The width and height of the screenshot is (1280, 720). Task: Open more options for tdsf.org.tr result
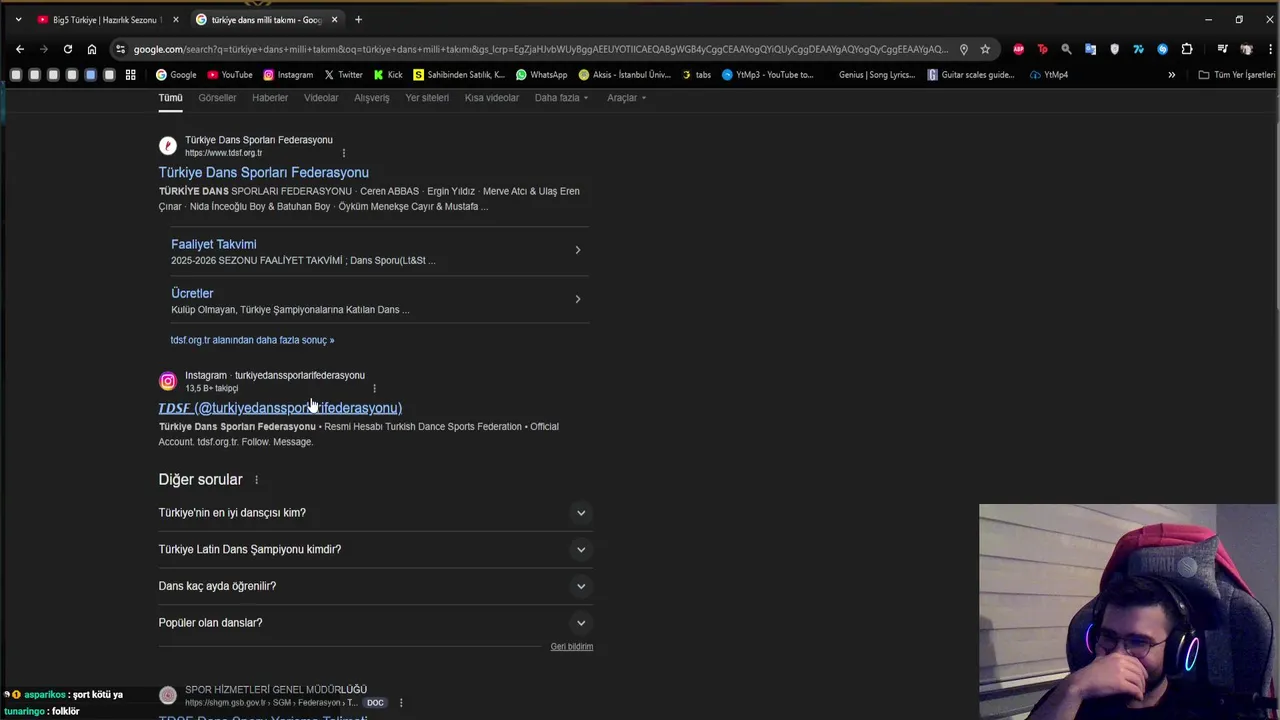click(x=343, y=153)
